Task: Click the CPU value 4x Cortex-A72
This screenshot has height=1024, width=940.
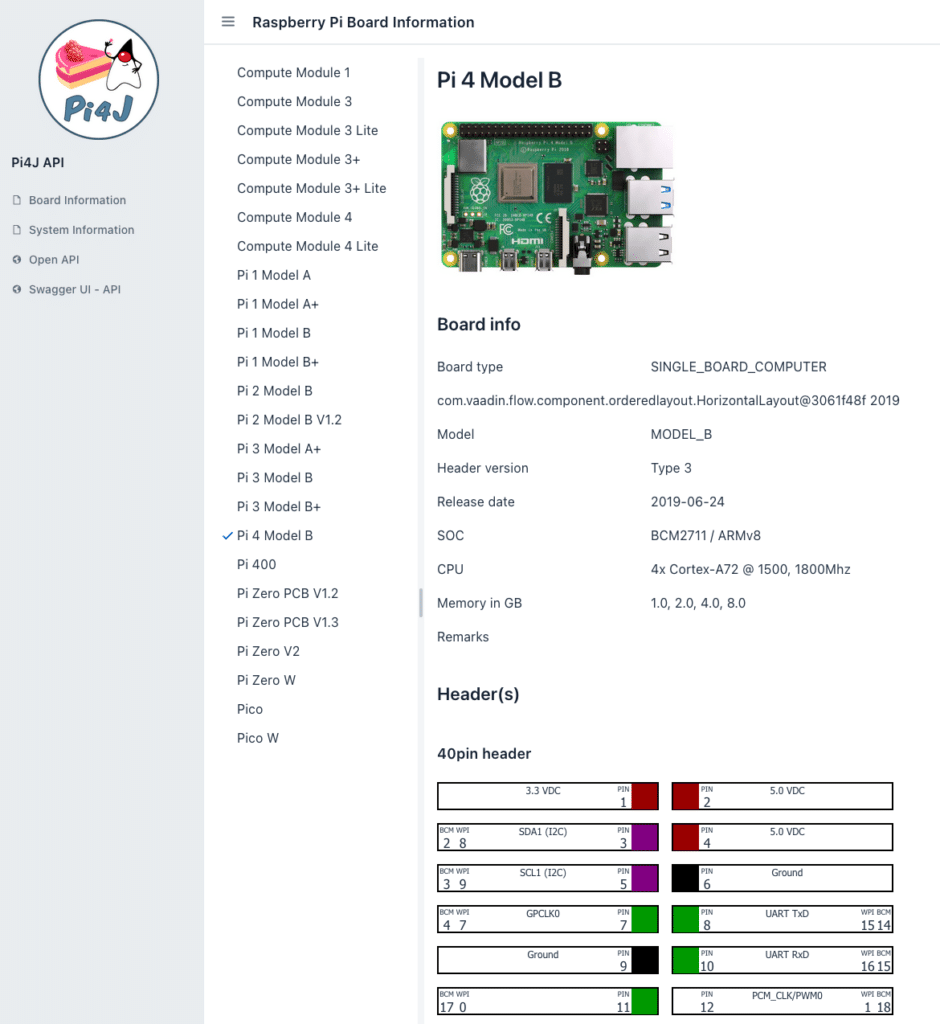Action: point(751,569)
